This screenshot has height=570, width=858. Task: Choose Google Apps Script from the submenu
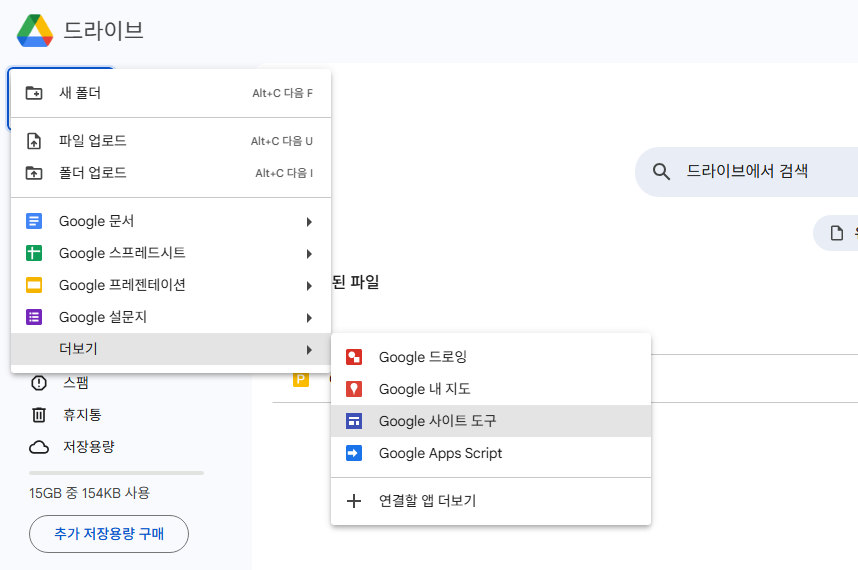coord(491,453)
